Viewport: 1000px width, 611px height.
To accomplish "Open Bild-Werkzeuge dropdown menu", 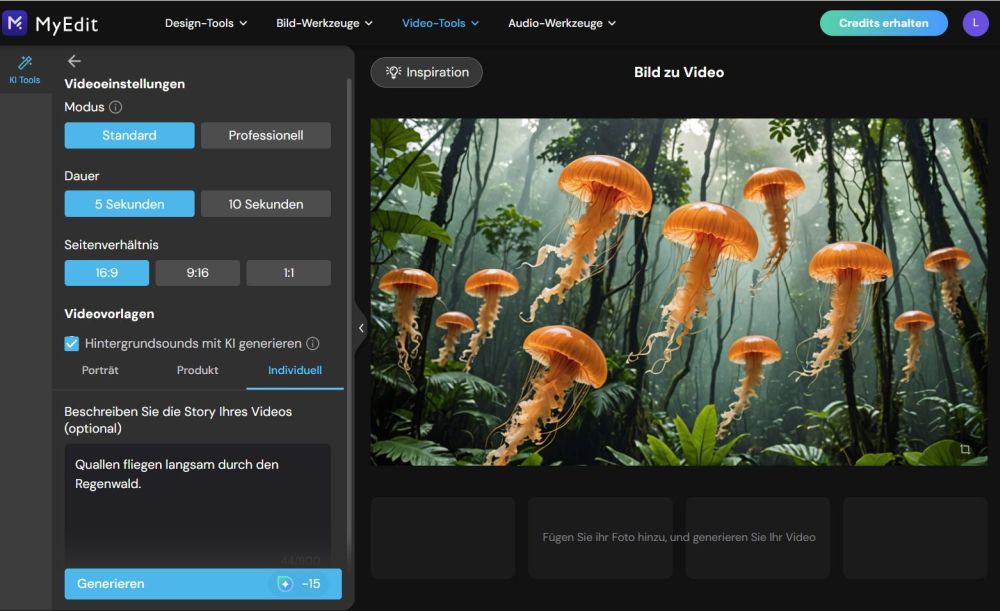I will tap(324, 23).
